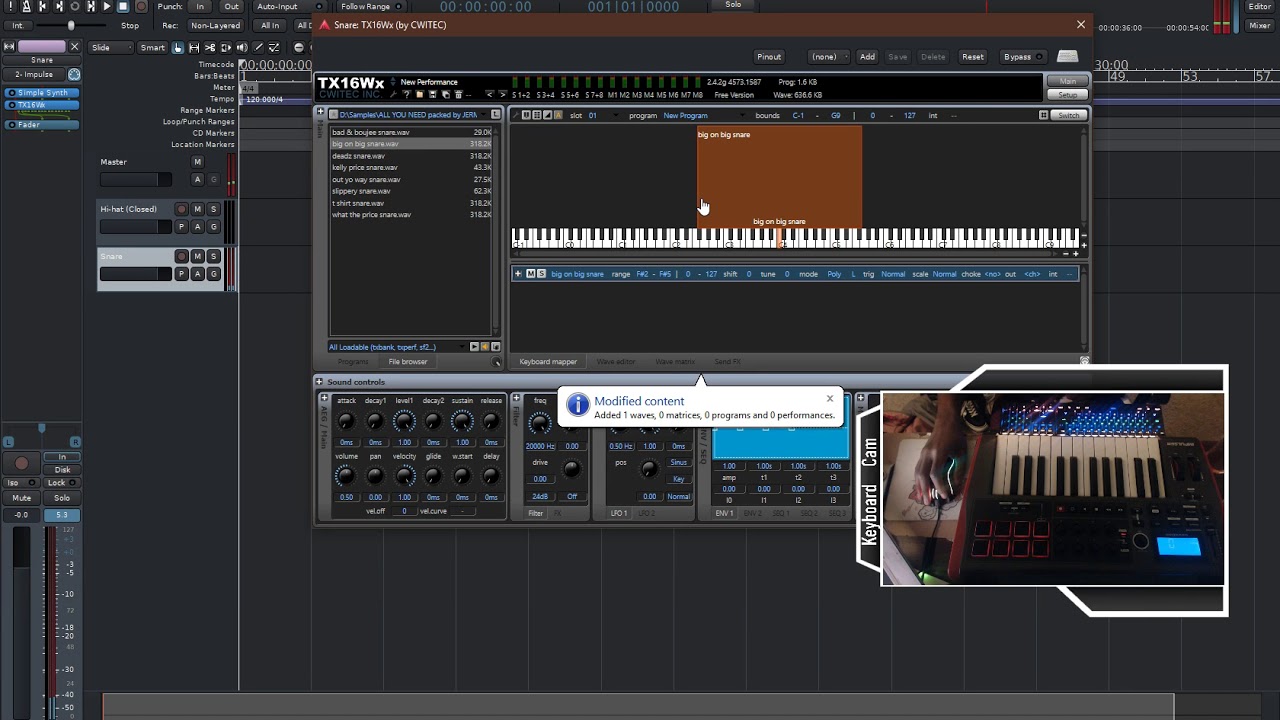This screenshot has height=720, width=1280.
Task: Click Pinout in the plugin window
Action: 769,57
